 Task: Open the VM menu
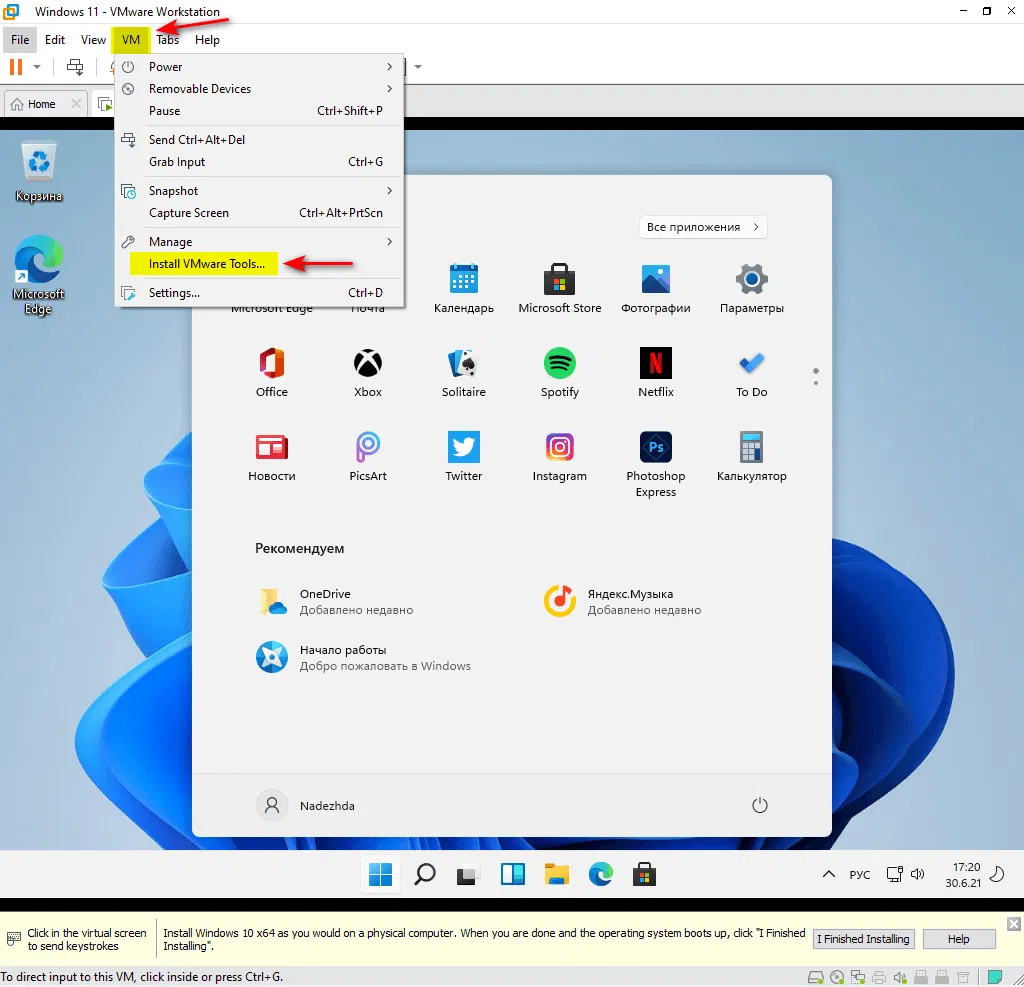click(131, 40)
